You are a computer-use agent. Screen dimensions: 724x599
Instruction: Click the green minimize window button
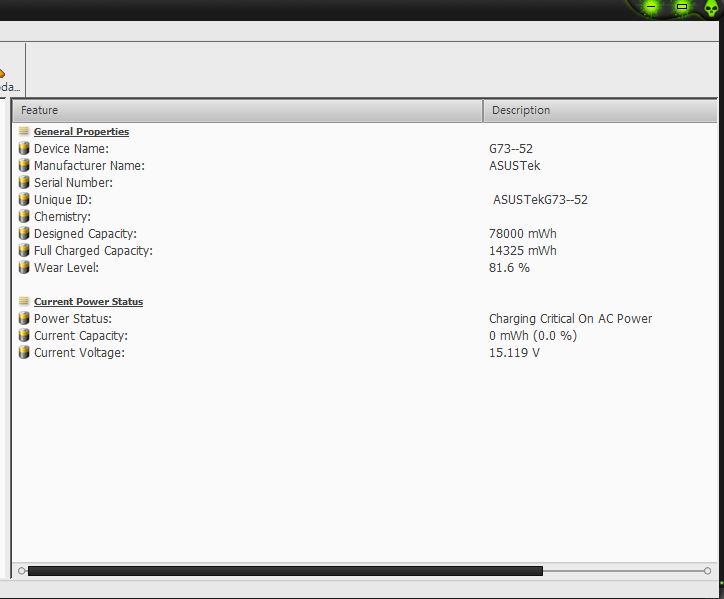(651, 6)
